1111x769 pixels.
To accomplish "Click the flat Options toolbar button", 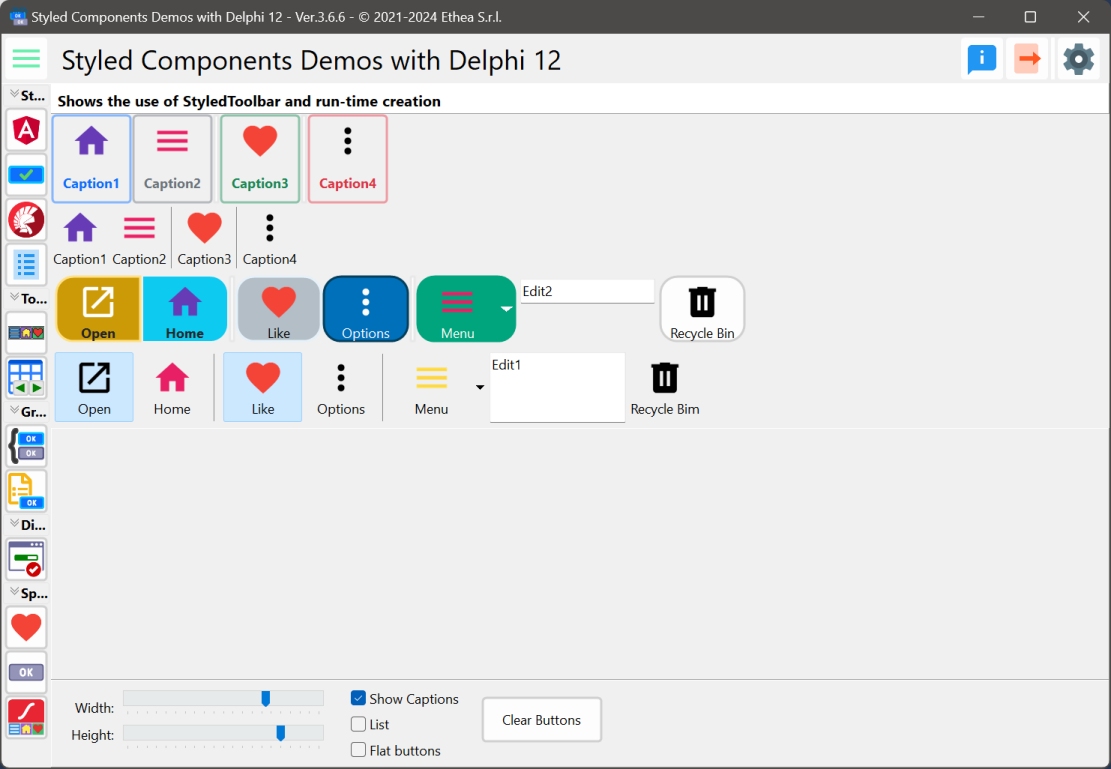I will [x=341, y=387].
